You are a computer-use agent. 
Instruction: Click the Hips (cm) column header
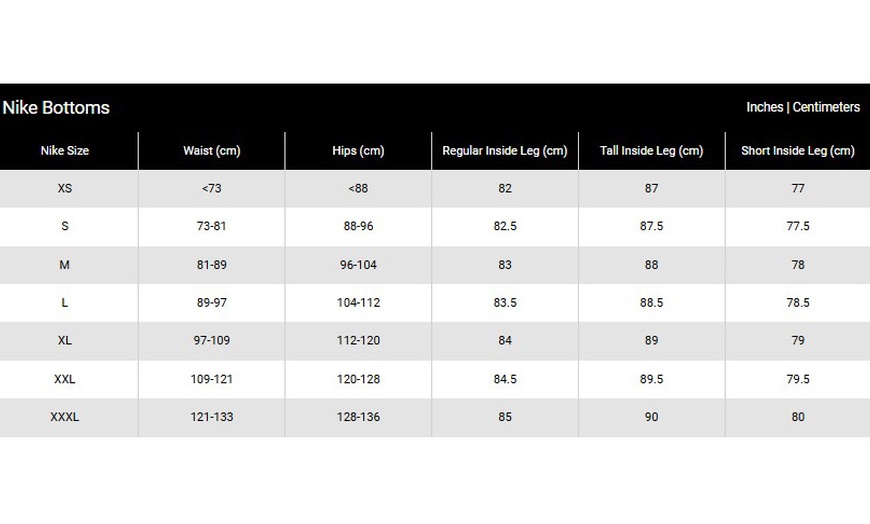358,151
